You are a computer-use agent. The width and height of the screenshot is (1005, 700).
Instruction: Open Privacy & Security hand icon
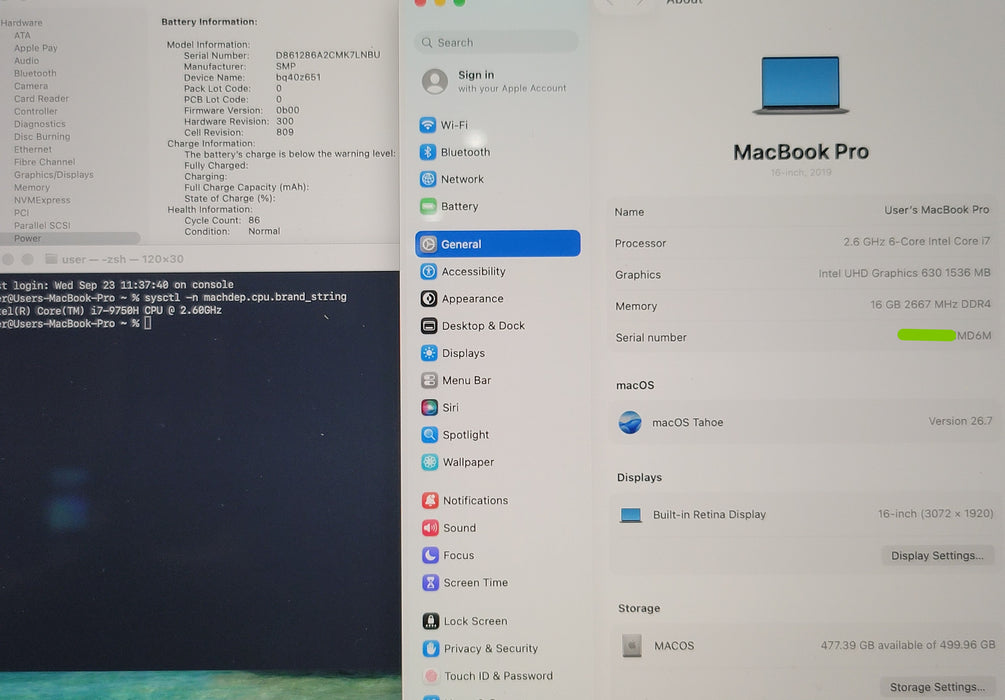431,648
